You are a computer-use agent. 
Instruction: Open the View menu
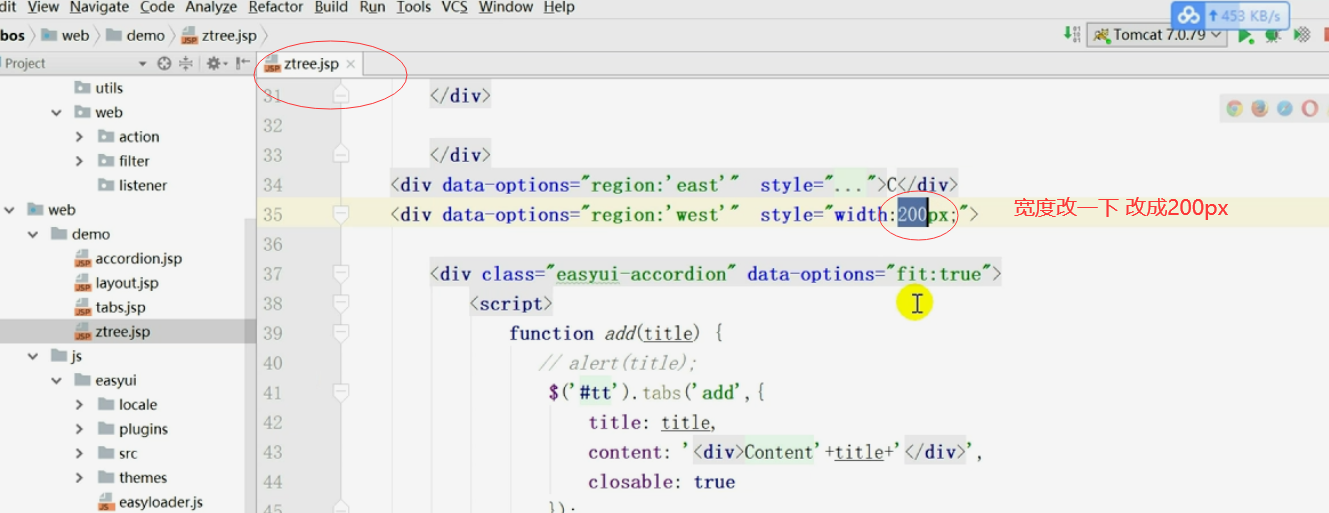42,7
